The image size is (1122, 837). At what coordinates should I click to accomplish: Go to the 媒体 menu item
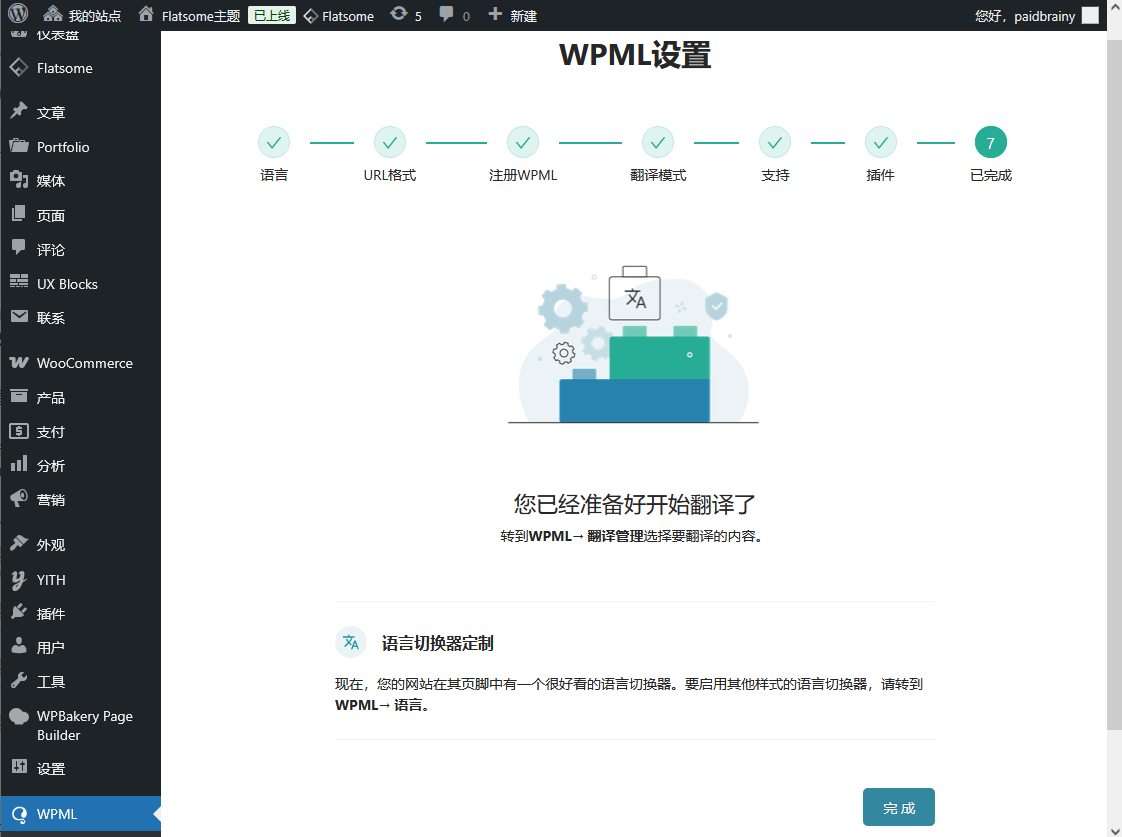(x=80, y=181)
